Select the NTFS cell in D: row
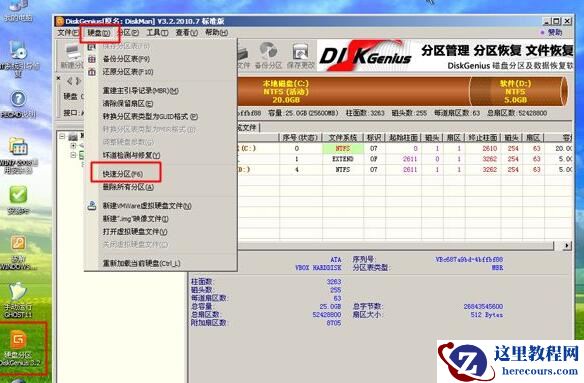This screenshot has width=584, height=383. click(x=343, y=170)
